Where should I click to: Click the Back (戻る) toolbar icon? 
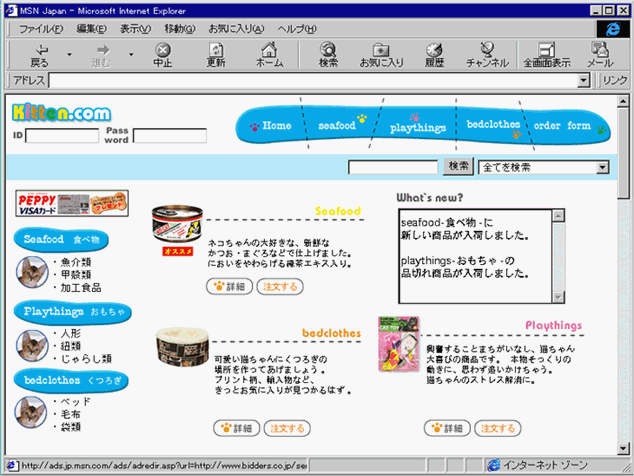point(41,54)
